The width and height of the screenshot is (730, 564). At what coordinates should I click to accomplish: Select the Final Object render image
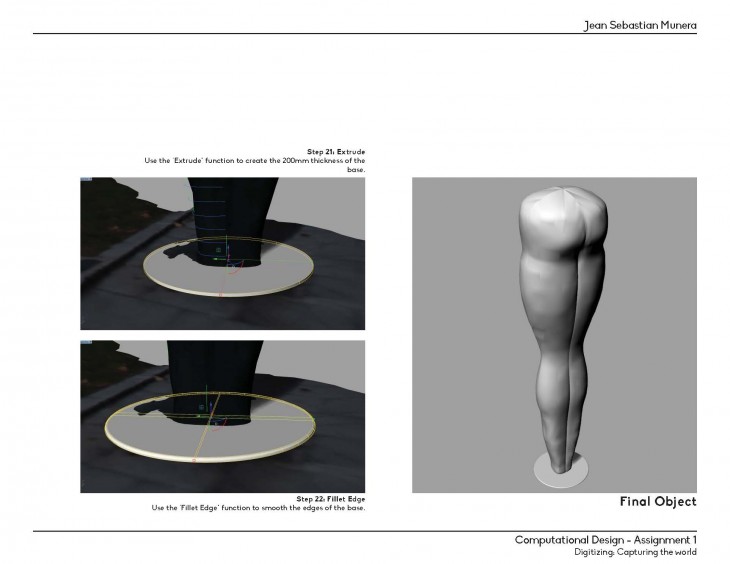(x=554, y=335)
